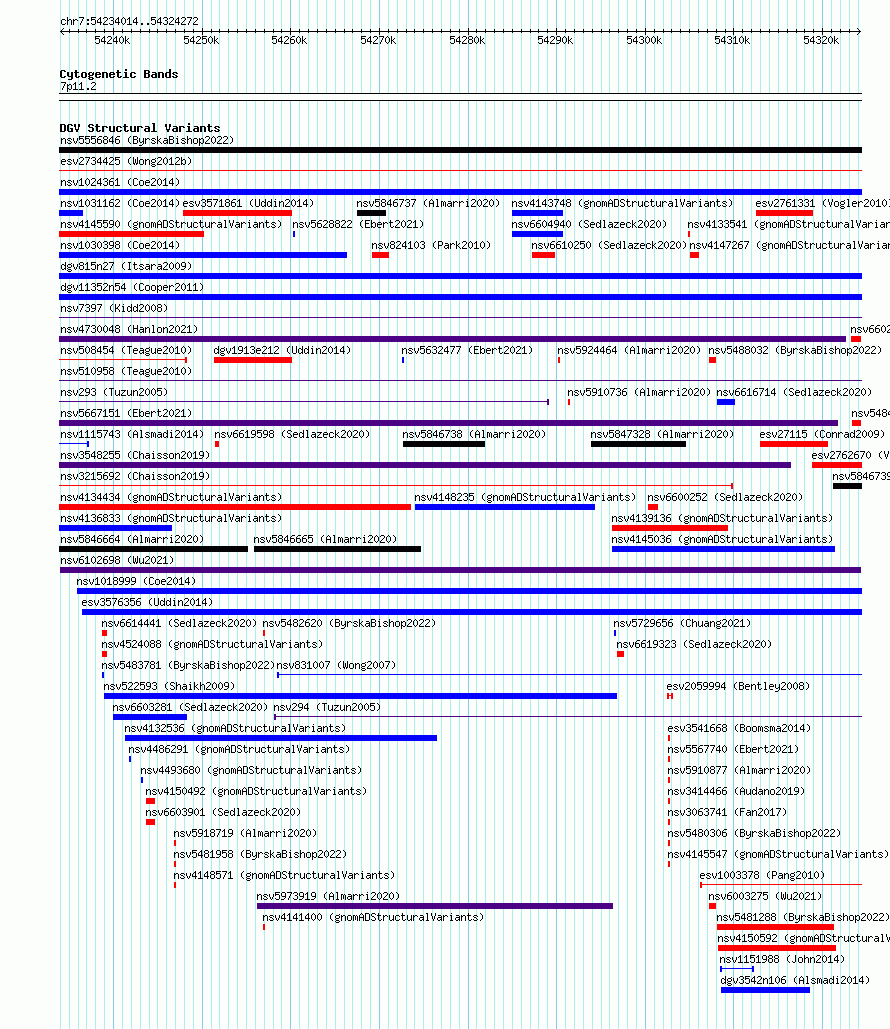Select nsv824103 (Park2010) red bar
Image resolution: width=890 pixels, height=1029 pixels.
click(x=380, y=255)
